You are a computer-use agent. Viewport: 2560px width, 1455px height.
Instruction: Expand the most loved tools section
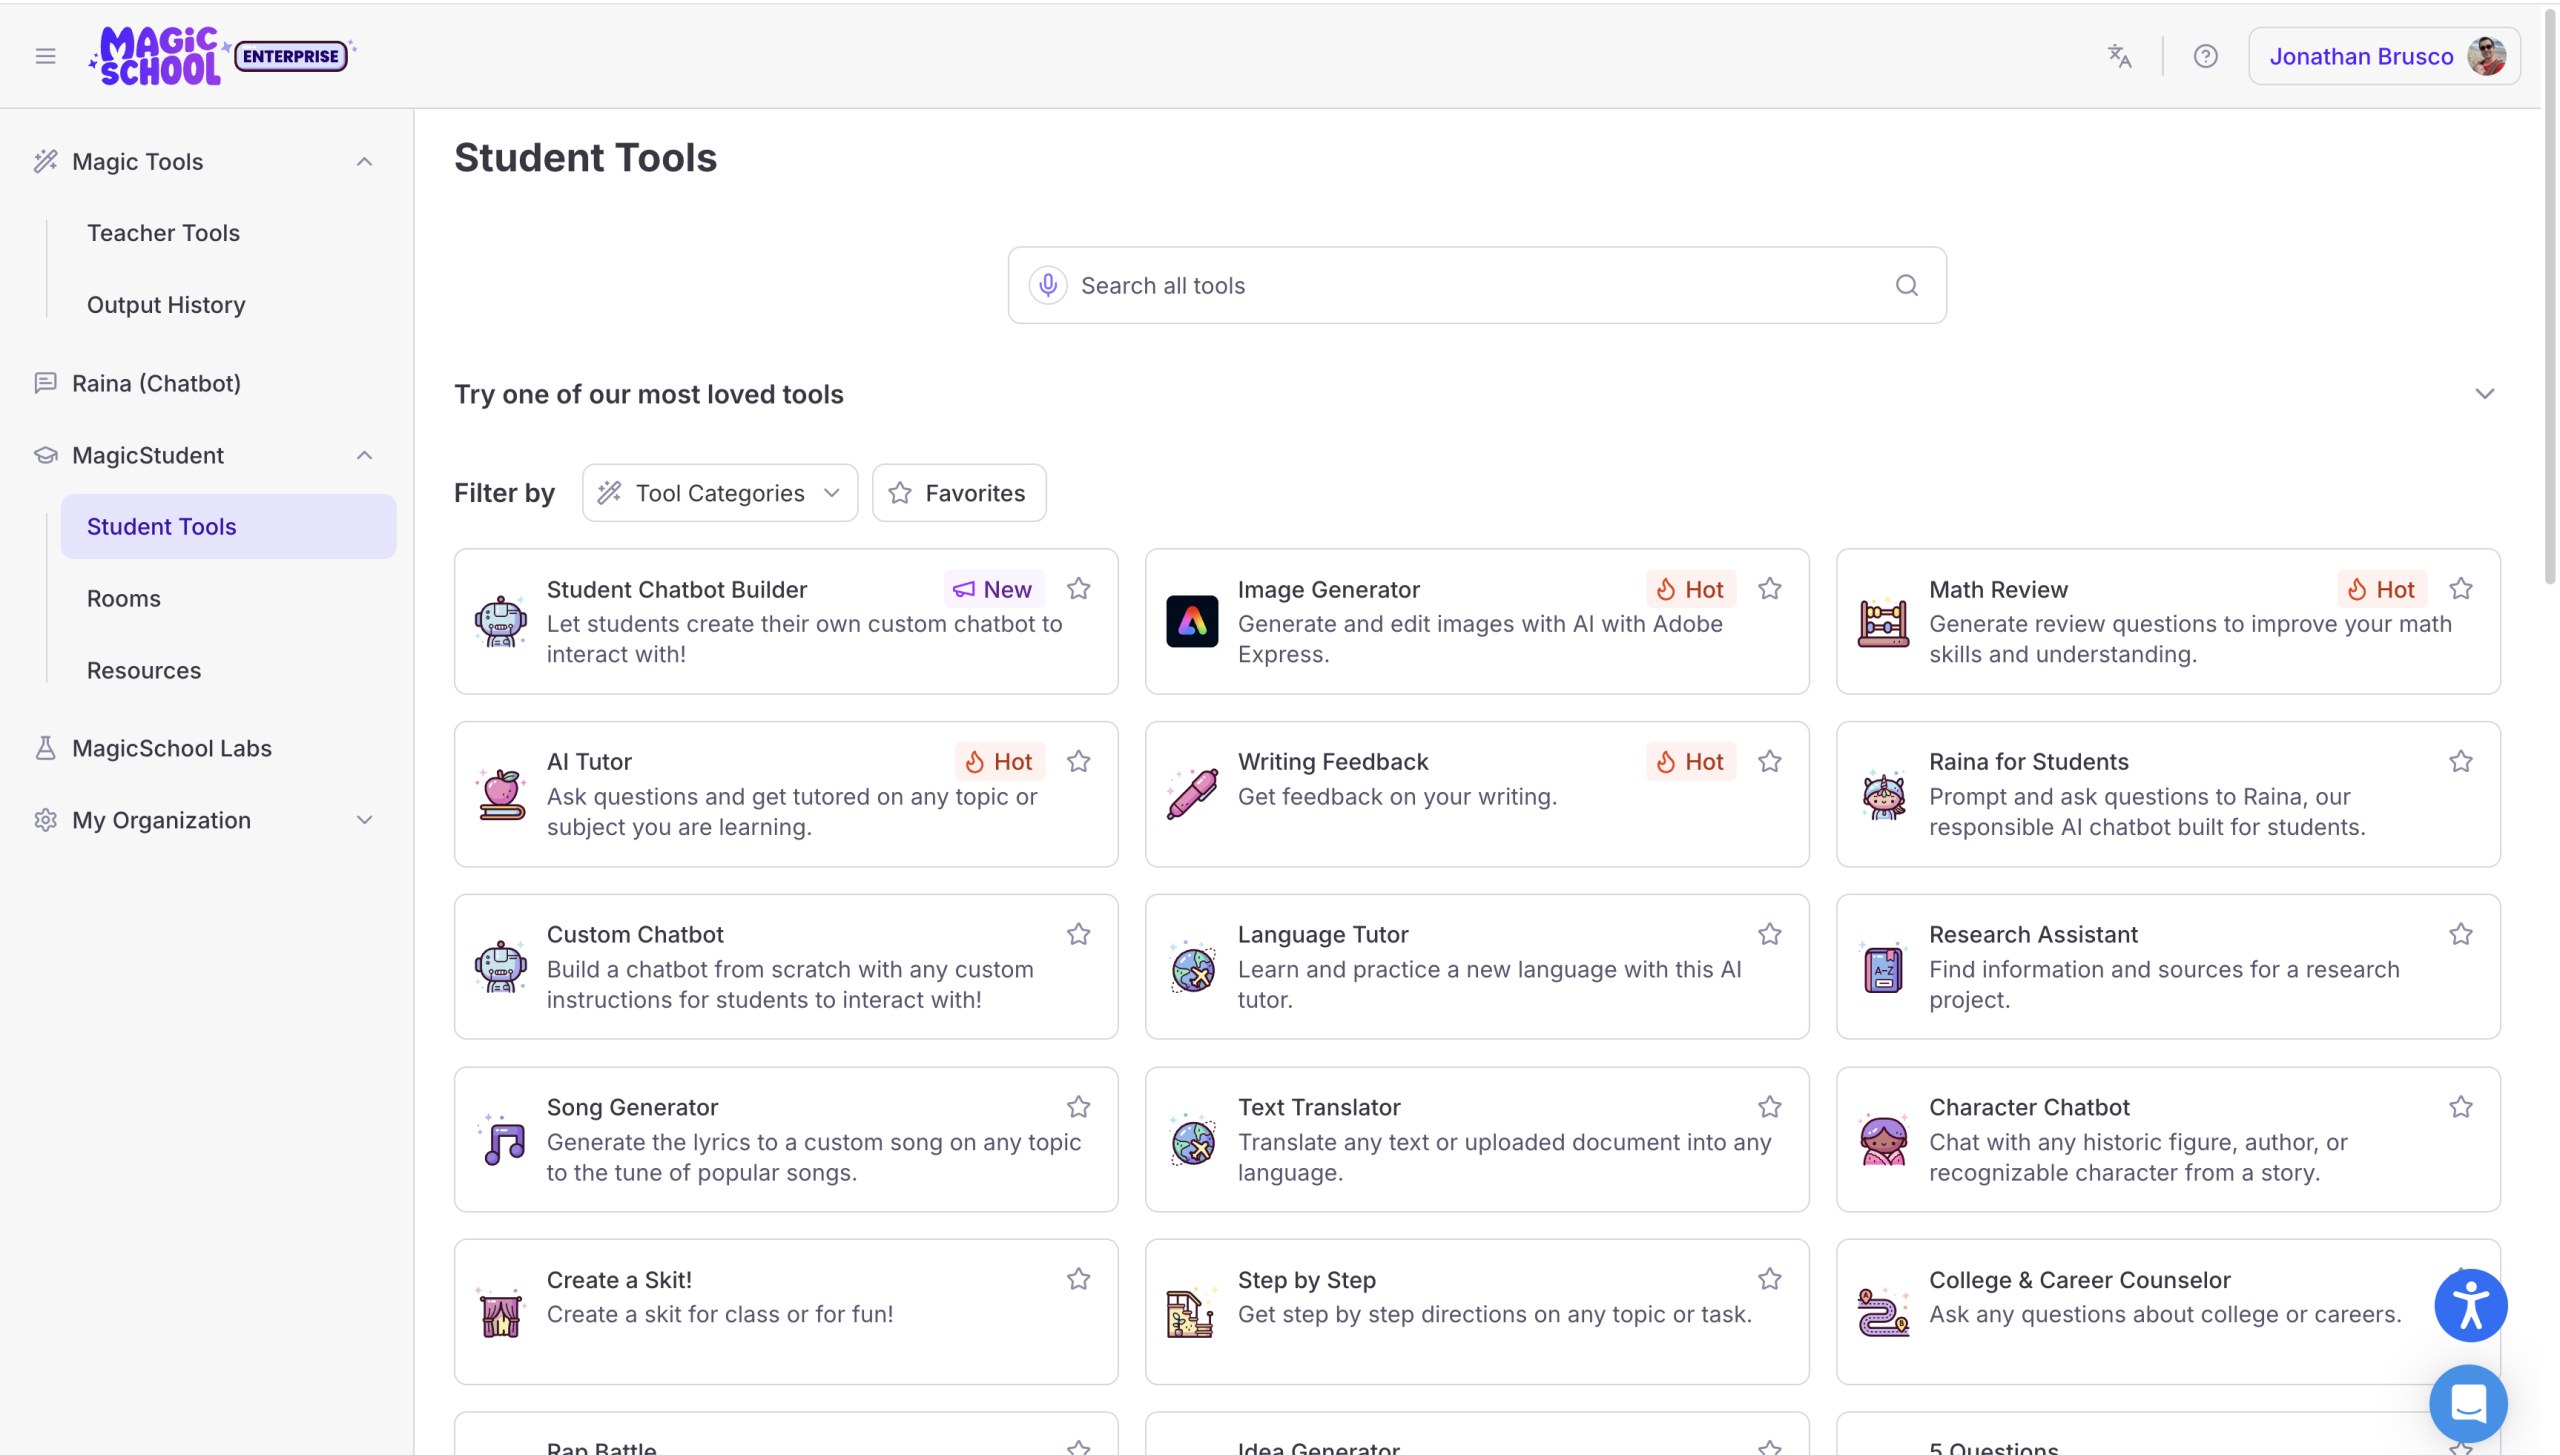(x=2484, y=394)
